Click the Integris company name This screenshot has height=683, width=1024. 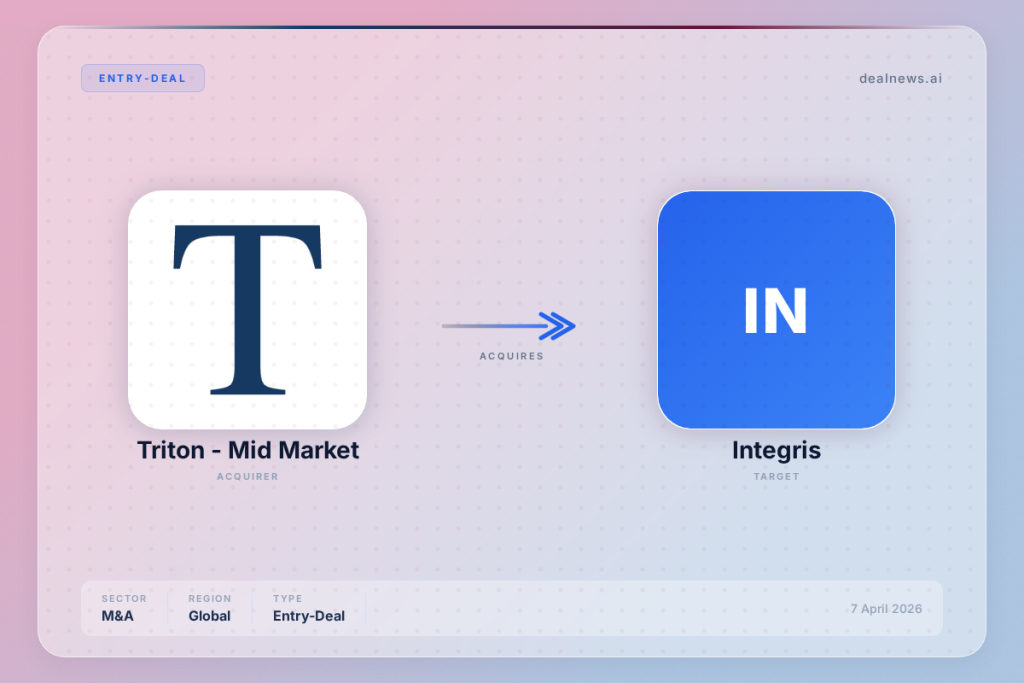point(776,450)
